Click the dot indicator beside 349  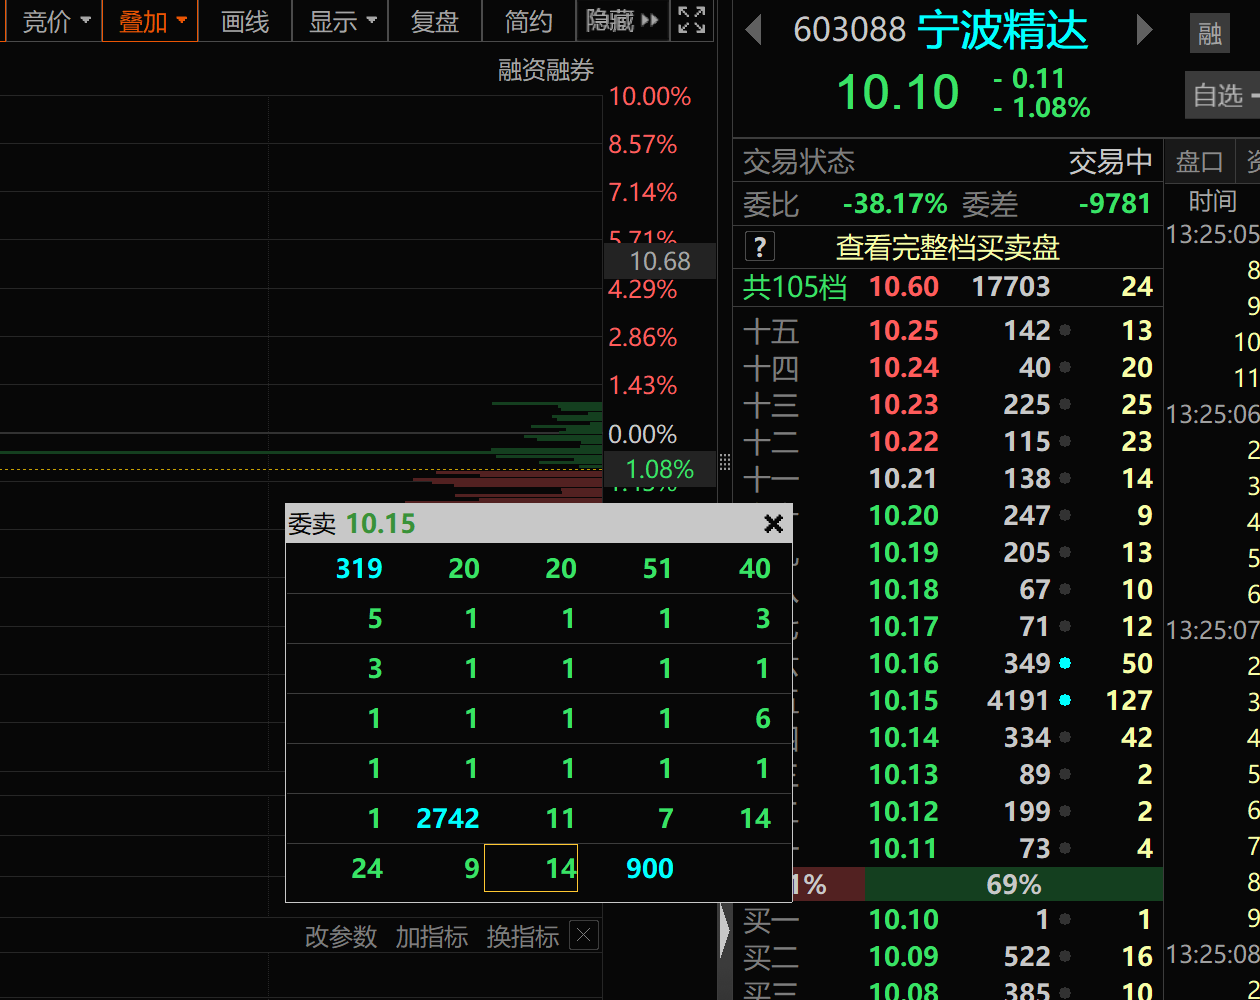pos(1065,663)
